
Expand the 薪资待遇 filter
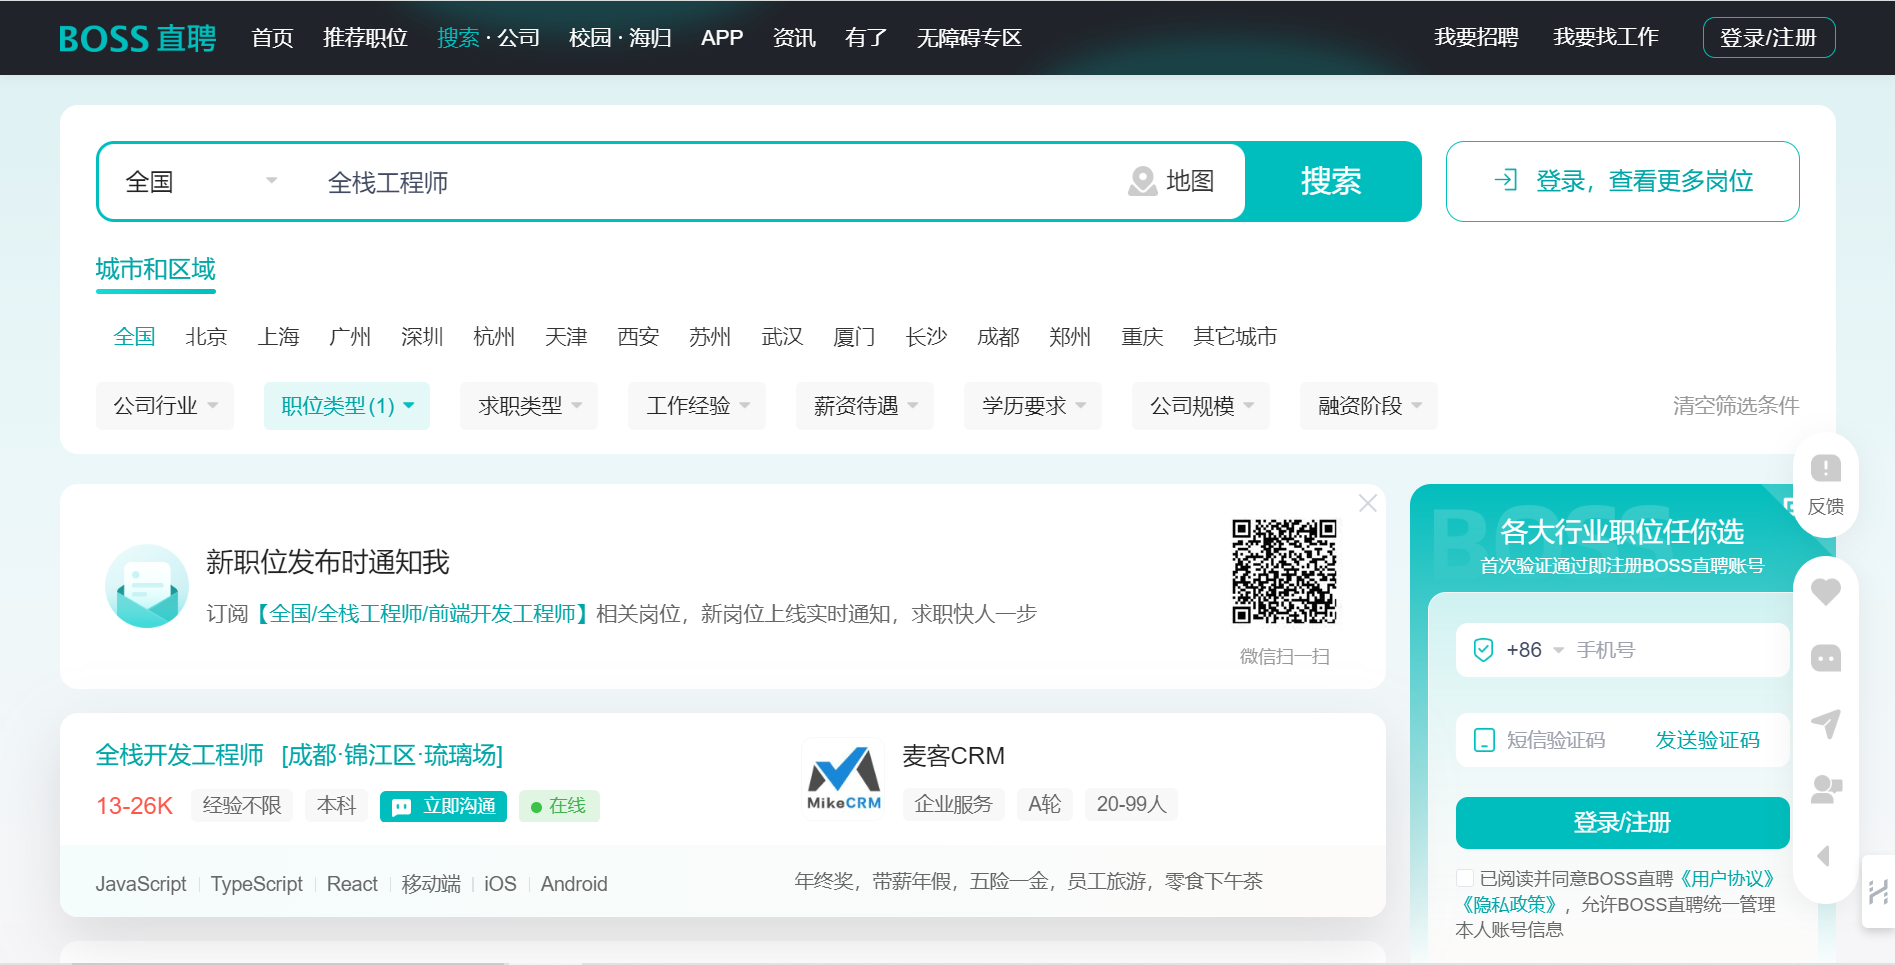tap(865, 406)
